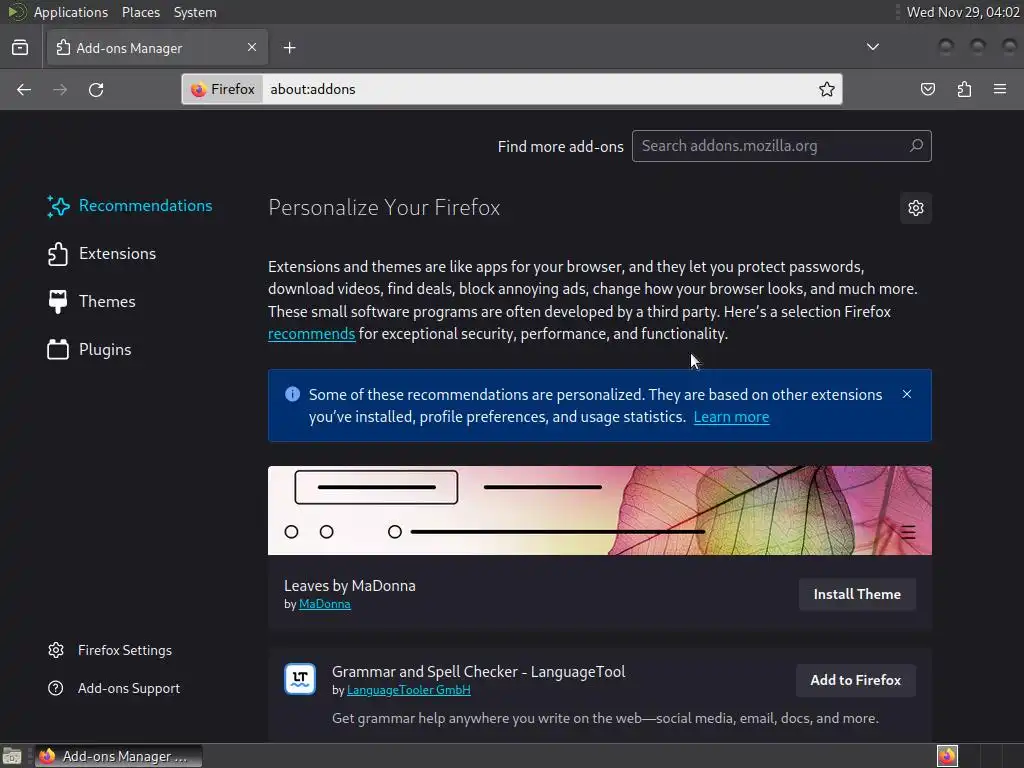Click the clock showing Wed Nov 29

(x=963, y=12)
